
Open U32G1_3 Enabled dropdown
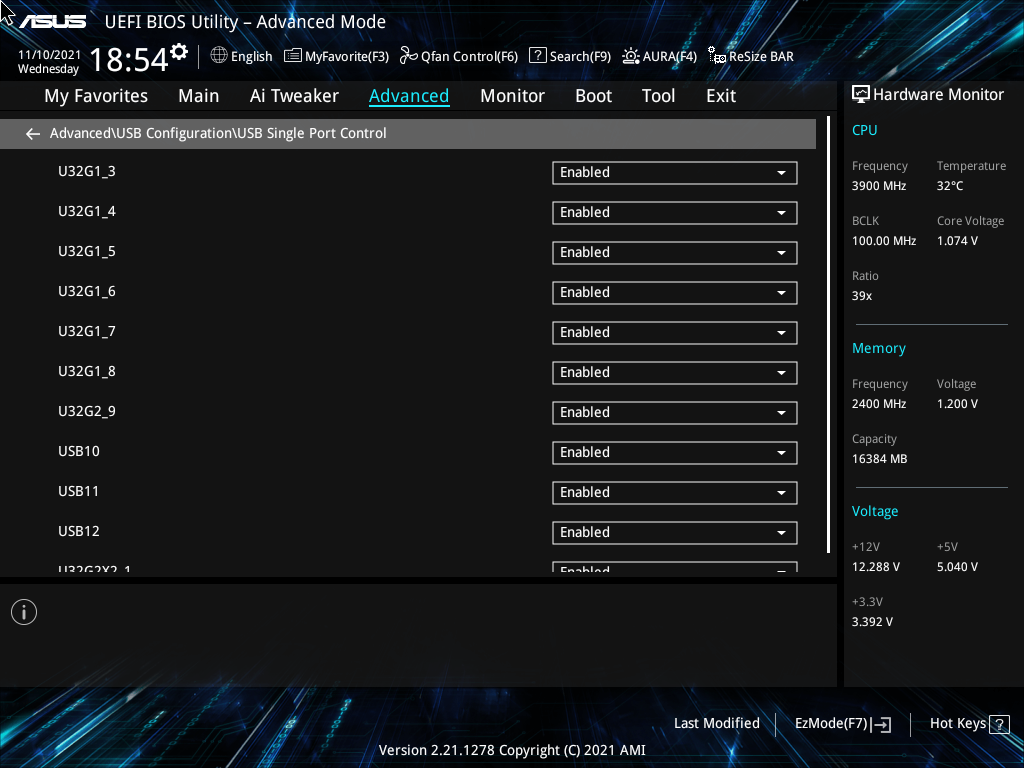[675, 173]
